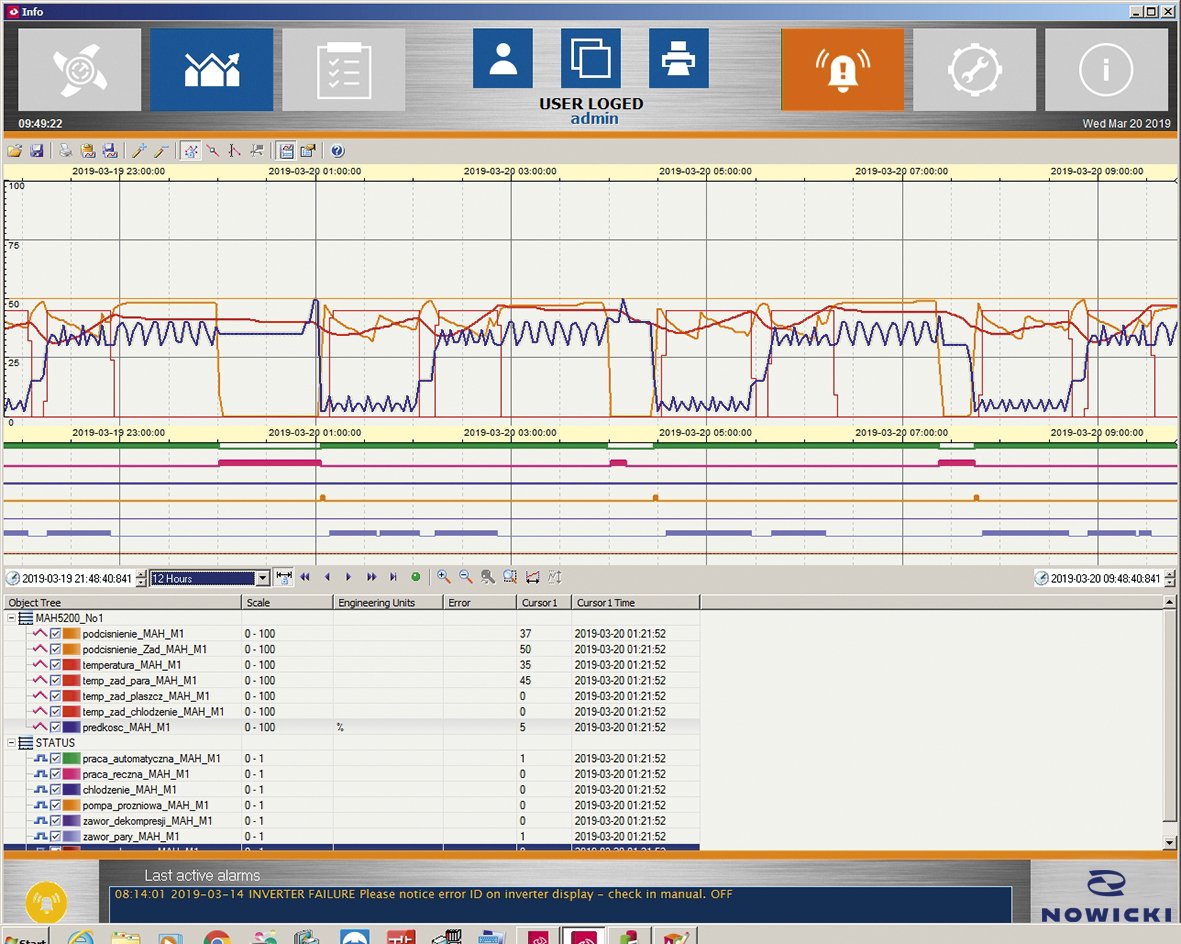Click the orange swatch for podcisnienie_MAH_M1
Screen dimensions: 1181x944
(72, 634)
